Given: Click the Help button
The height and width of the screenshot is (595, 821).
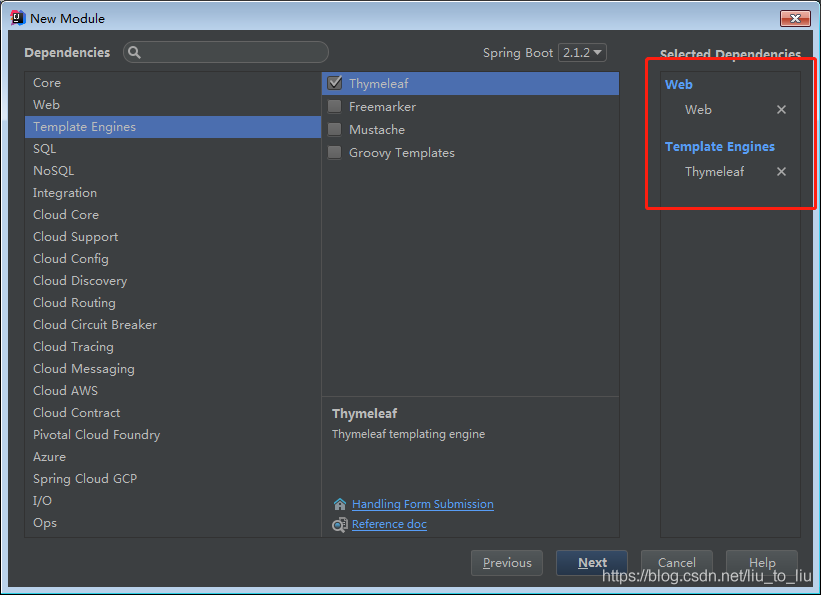Looking at the screenshot, I should [762, 563].
